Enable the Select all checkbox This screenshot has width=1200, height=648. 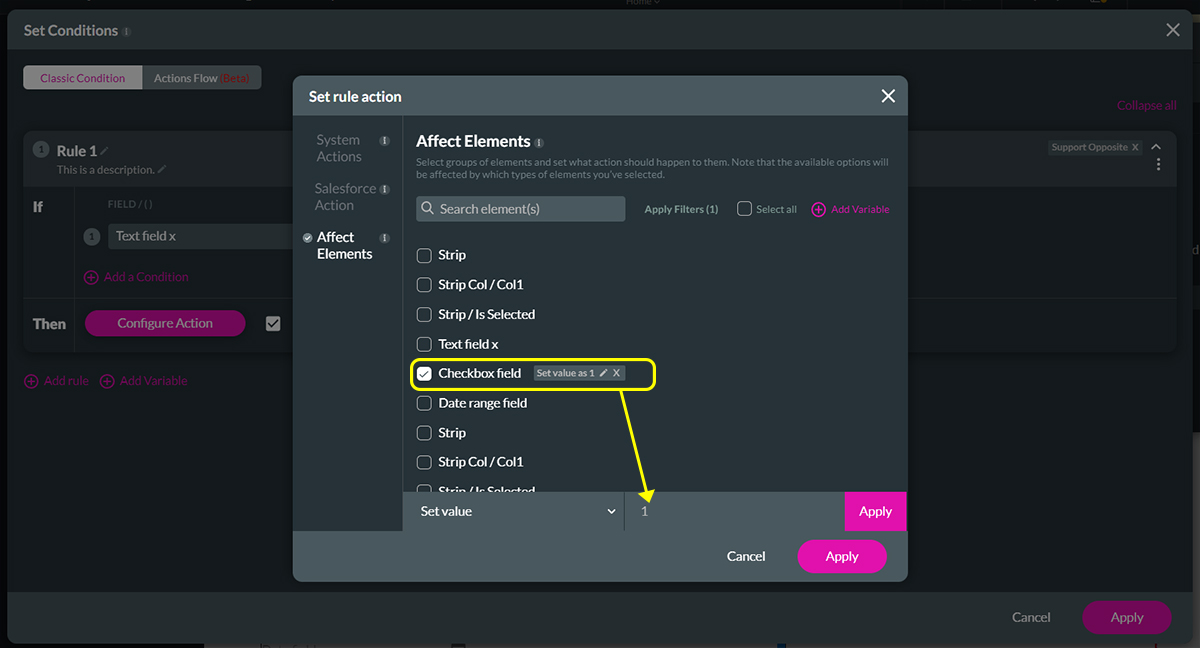(744, 209)
